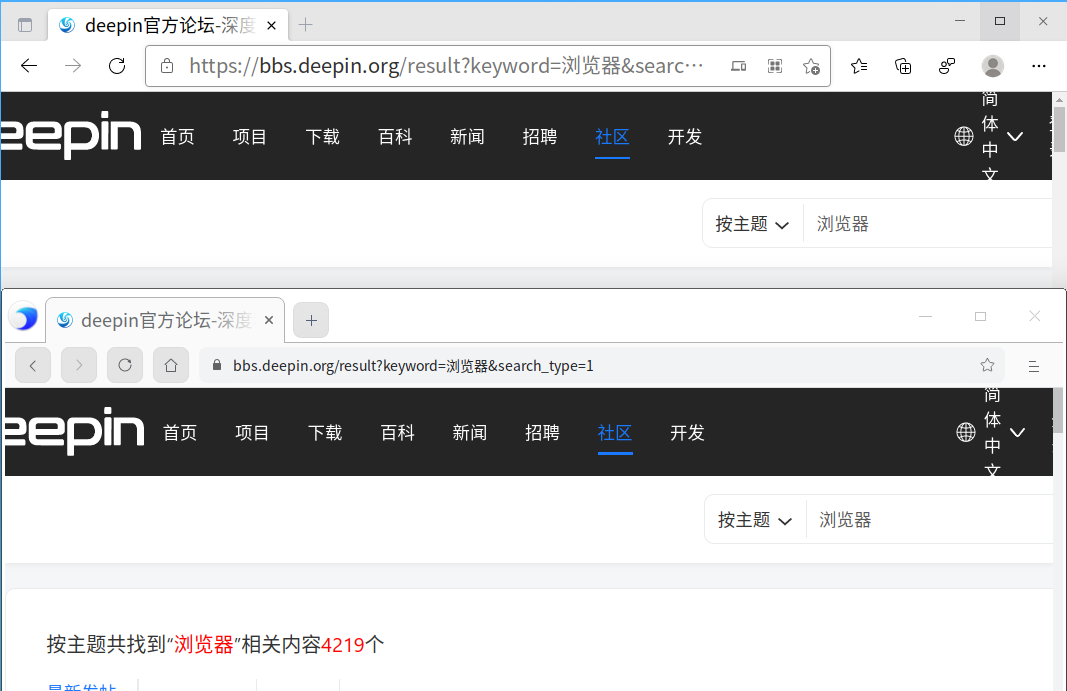Image resolution: width=1067 pixels, height=691 pixels.
Task: Click globe language icon in deepin browser
Action: (x=966, y=432)
